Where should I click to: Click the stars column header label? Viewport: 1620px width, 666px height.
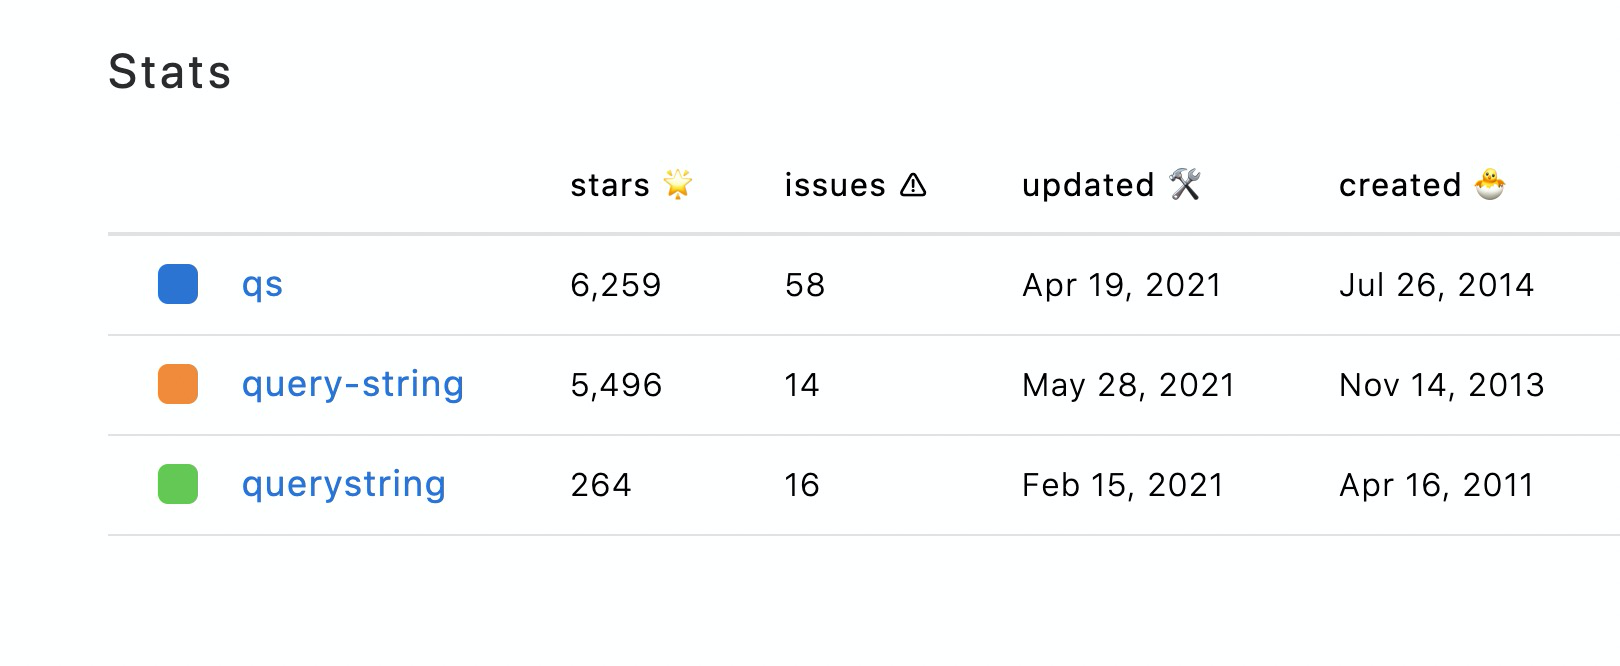point(610,185)
